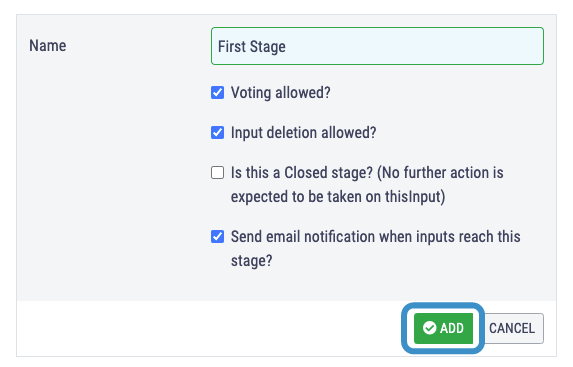Click 'expected to be taken on thisInput' text

[x=336, y=197]
